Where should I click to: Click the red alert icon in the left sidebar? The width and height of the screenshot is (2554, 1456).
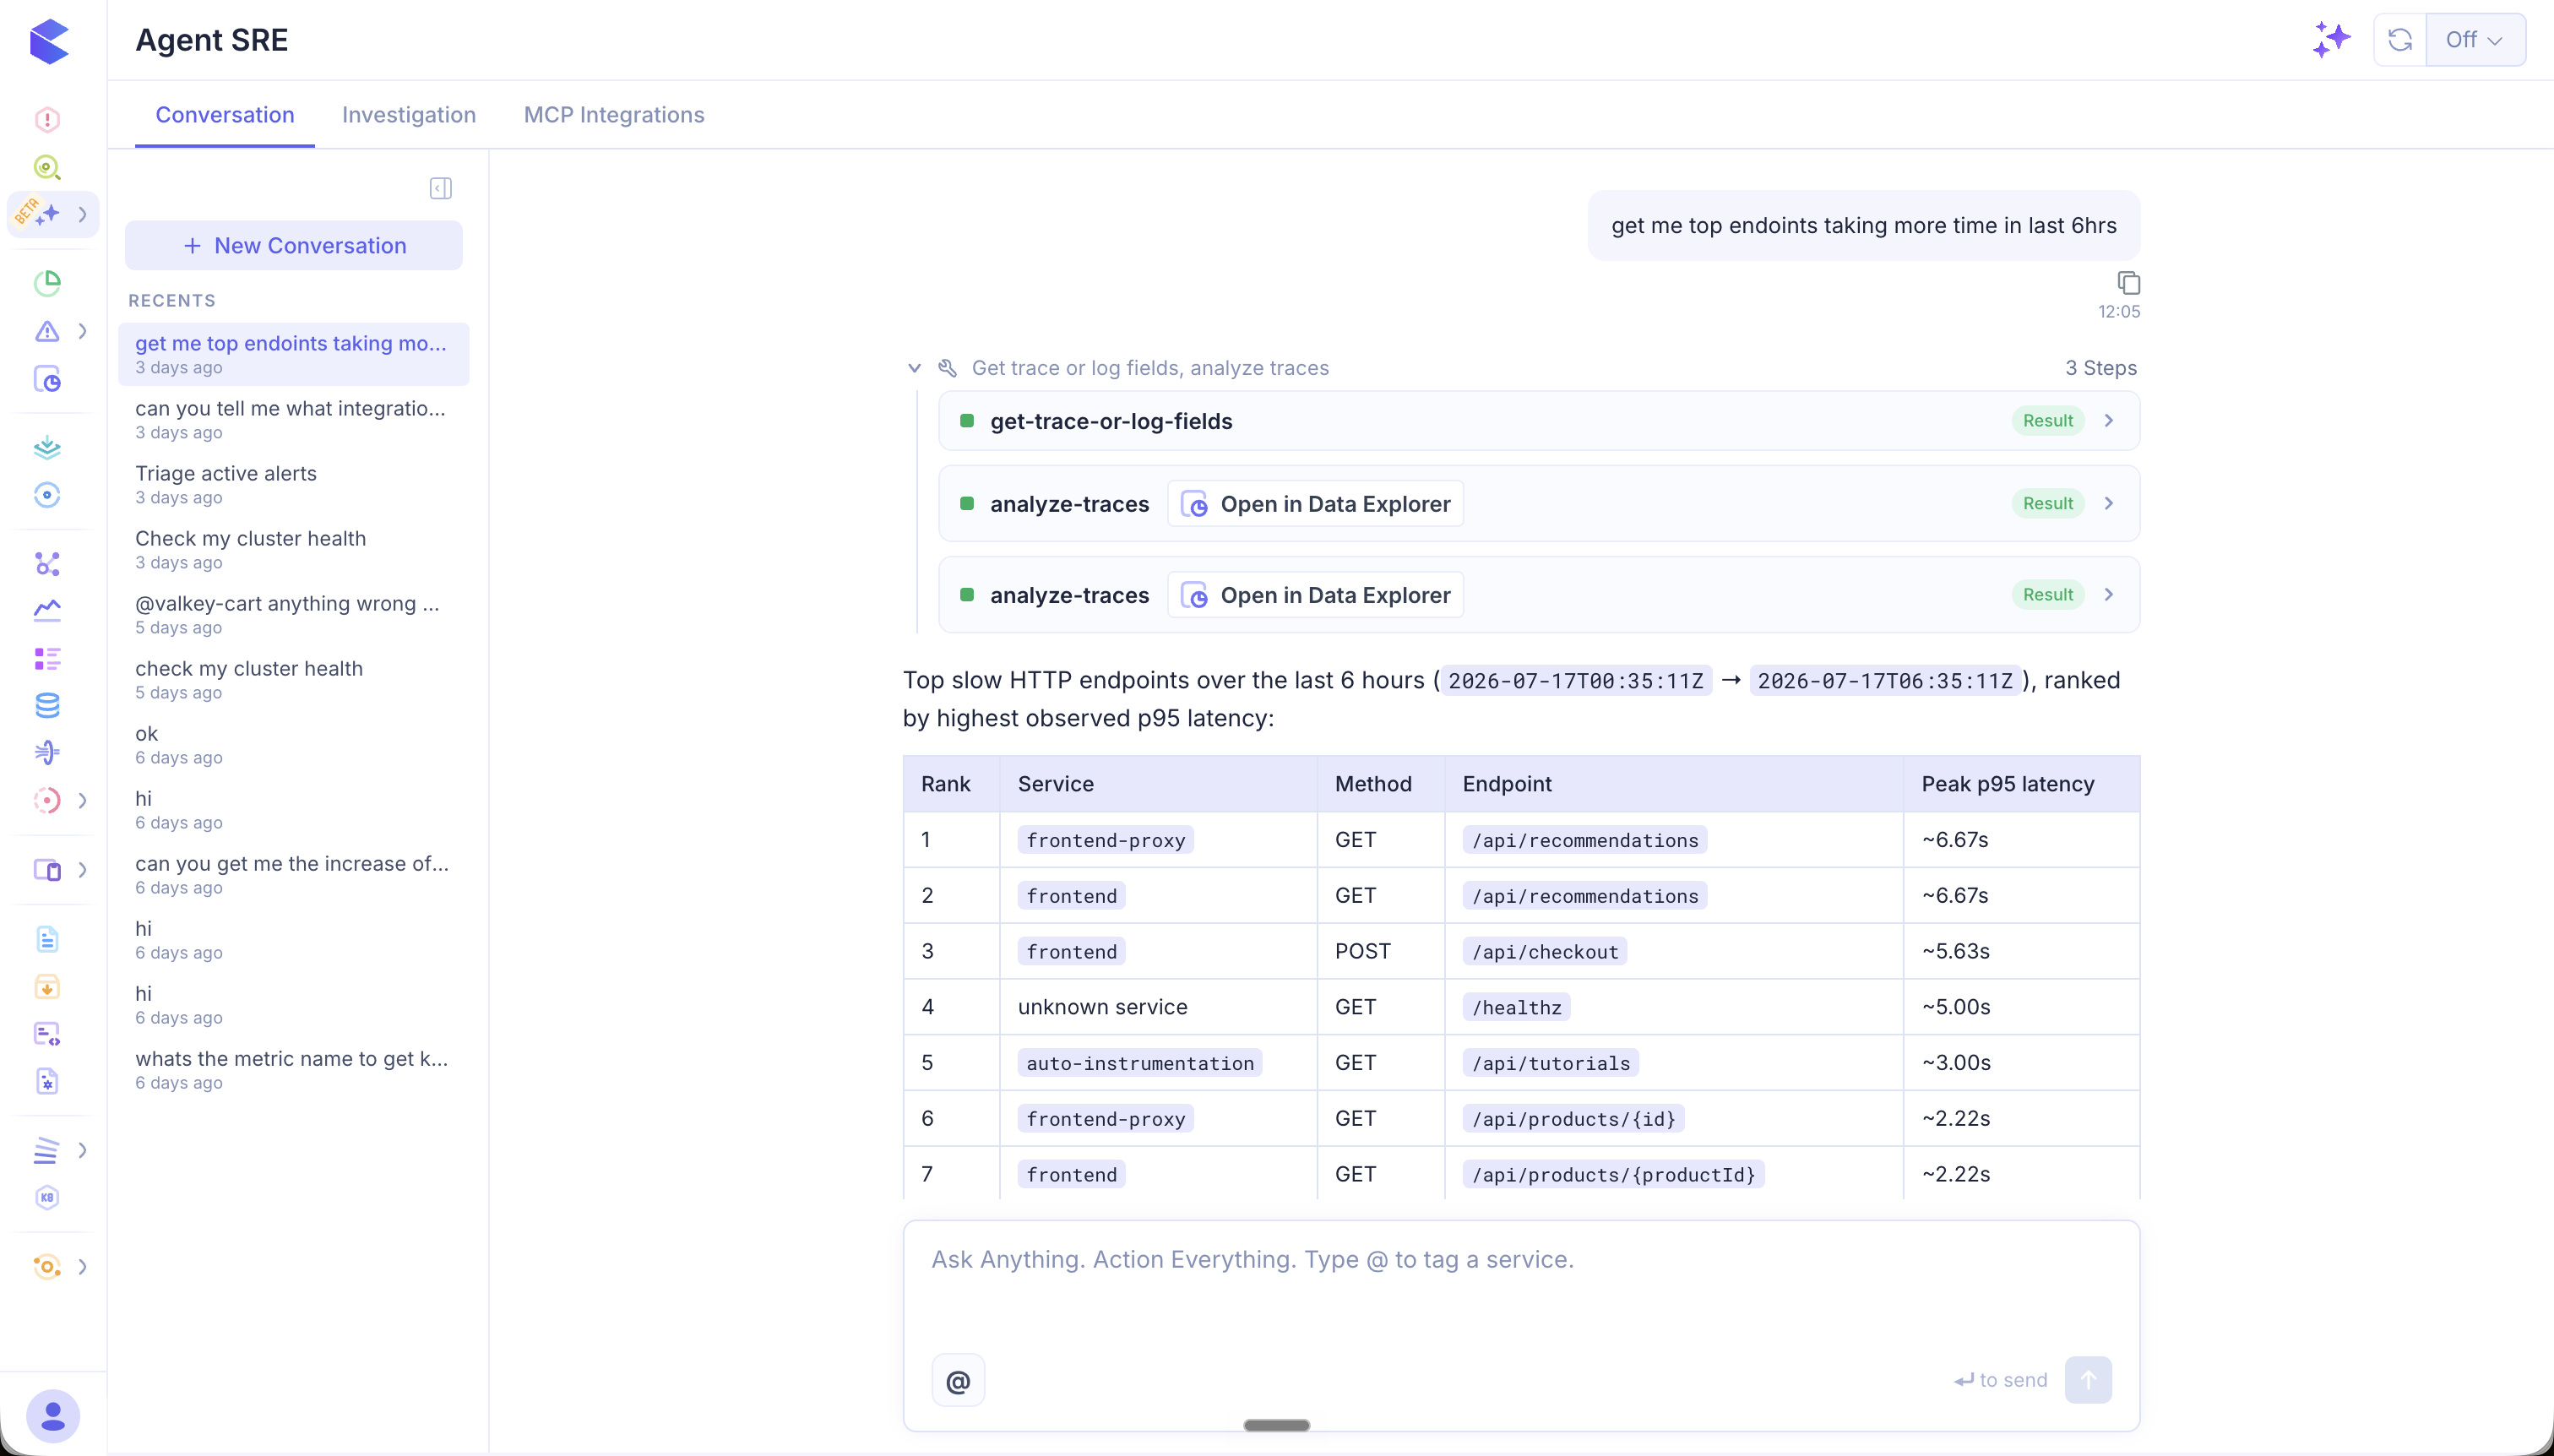[x=47, y=120]
